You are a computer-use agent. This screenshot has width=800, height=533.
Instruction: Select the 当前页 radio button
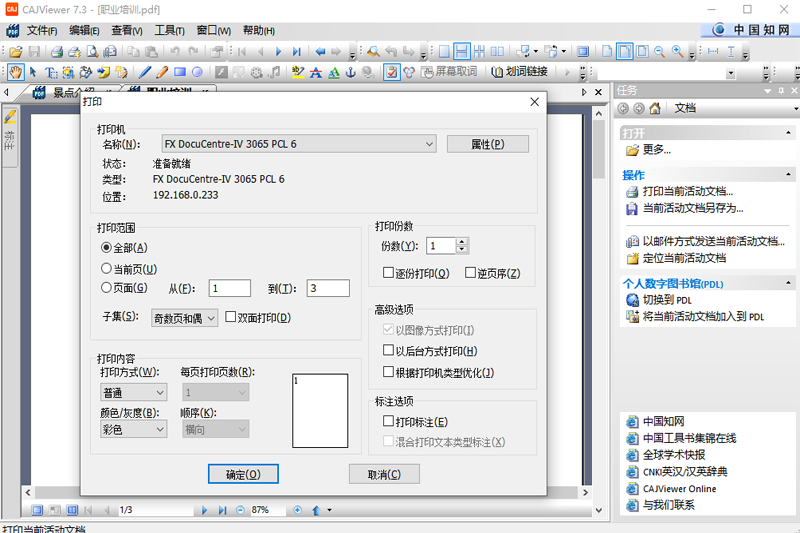pos(107,268)
